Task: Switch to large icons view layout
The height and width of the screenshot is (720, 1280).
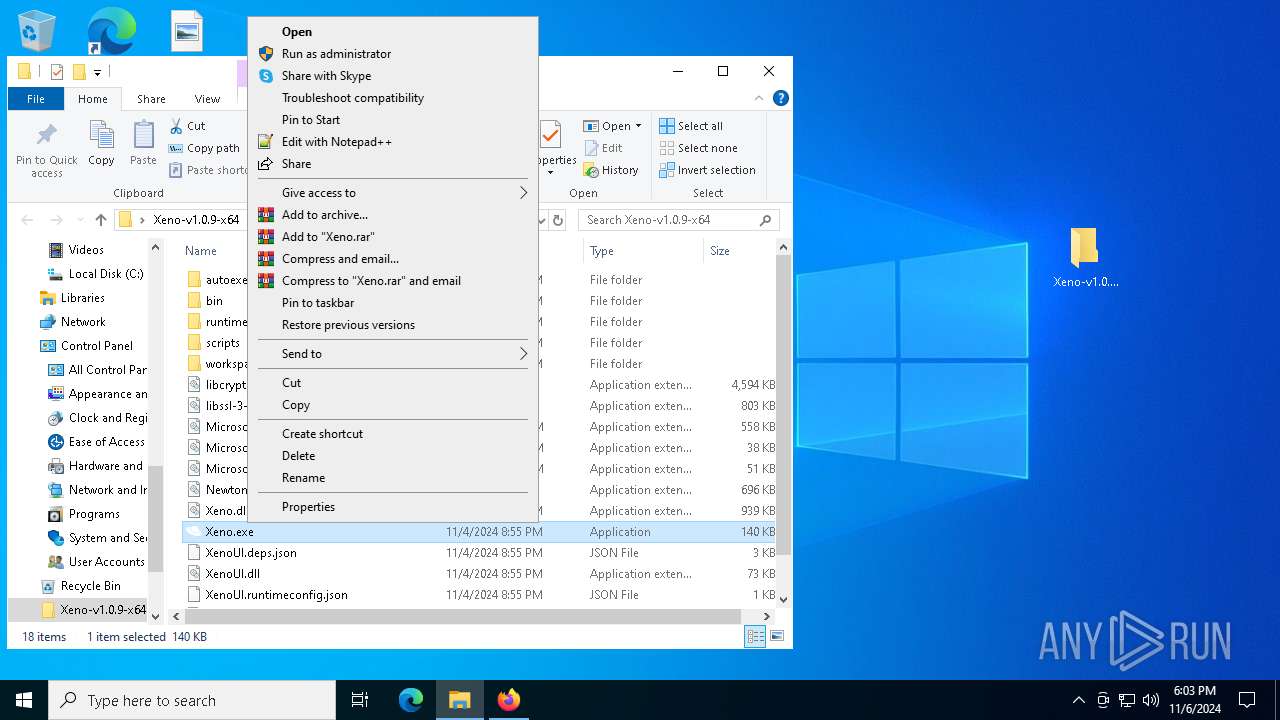Action: [x=777, y=636]
